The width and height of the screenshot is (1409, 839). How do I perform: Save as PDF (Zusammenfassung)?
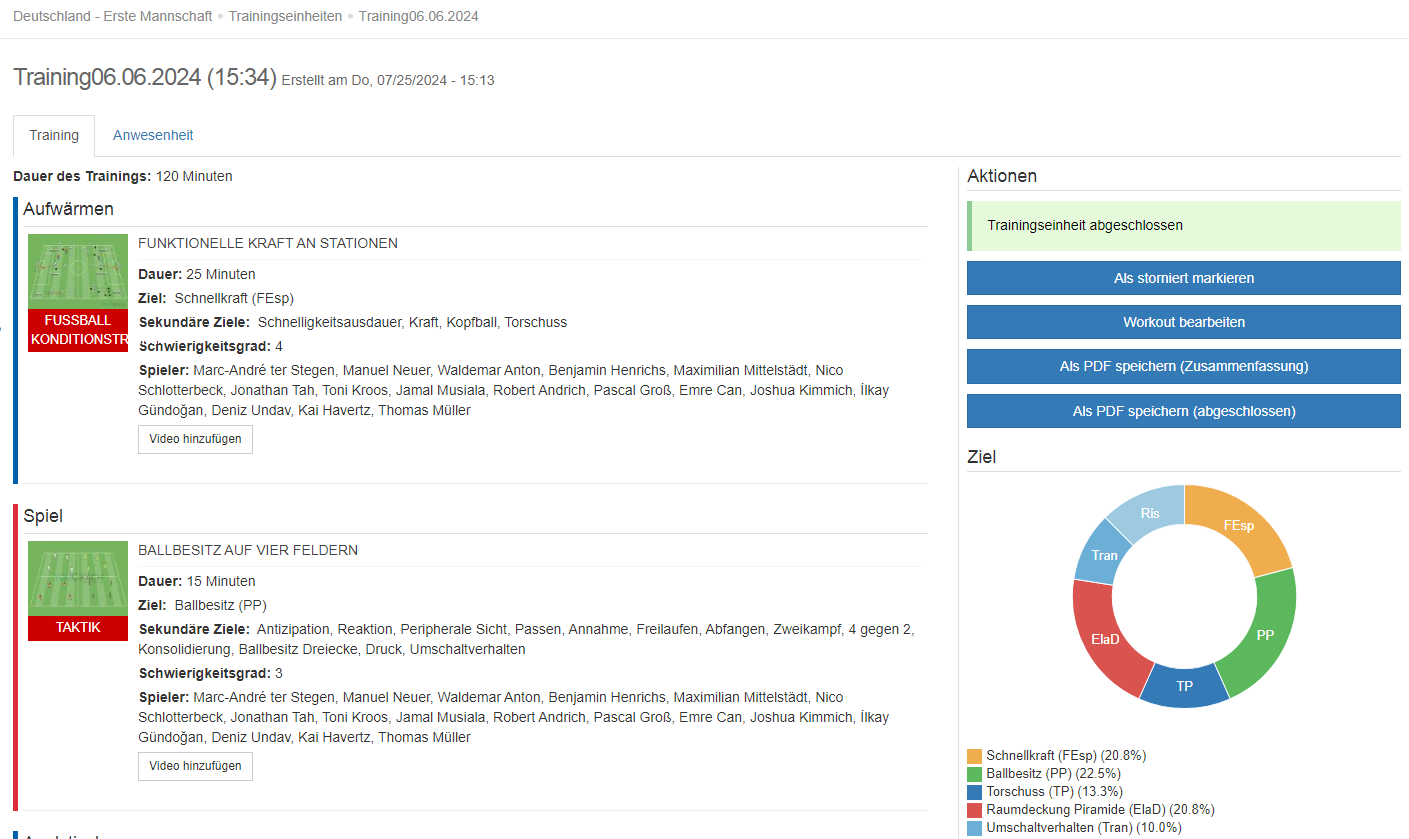point(1183,367)
